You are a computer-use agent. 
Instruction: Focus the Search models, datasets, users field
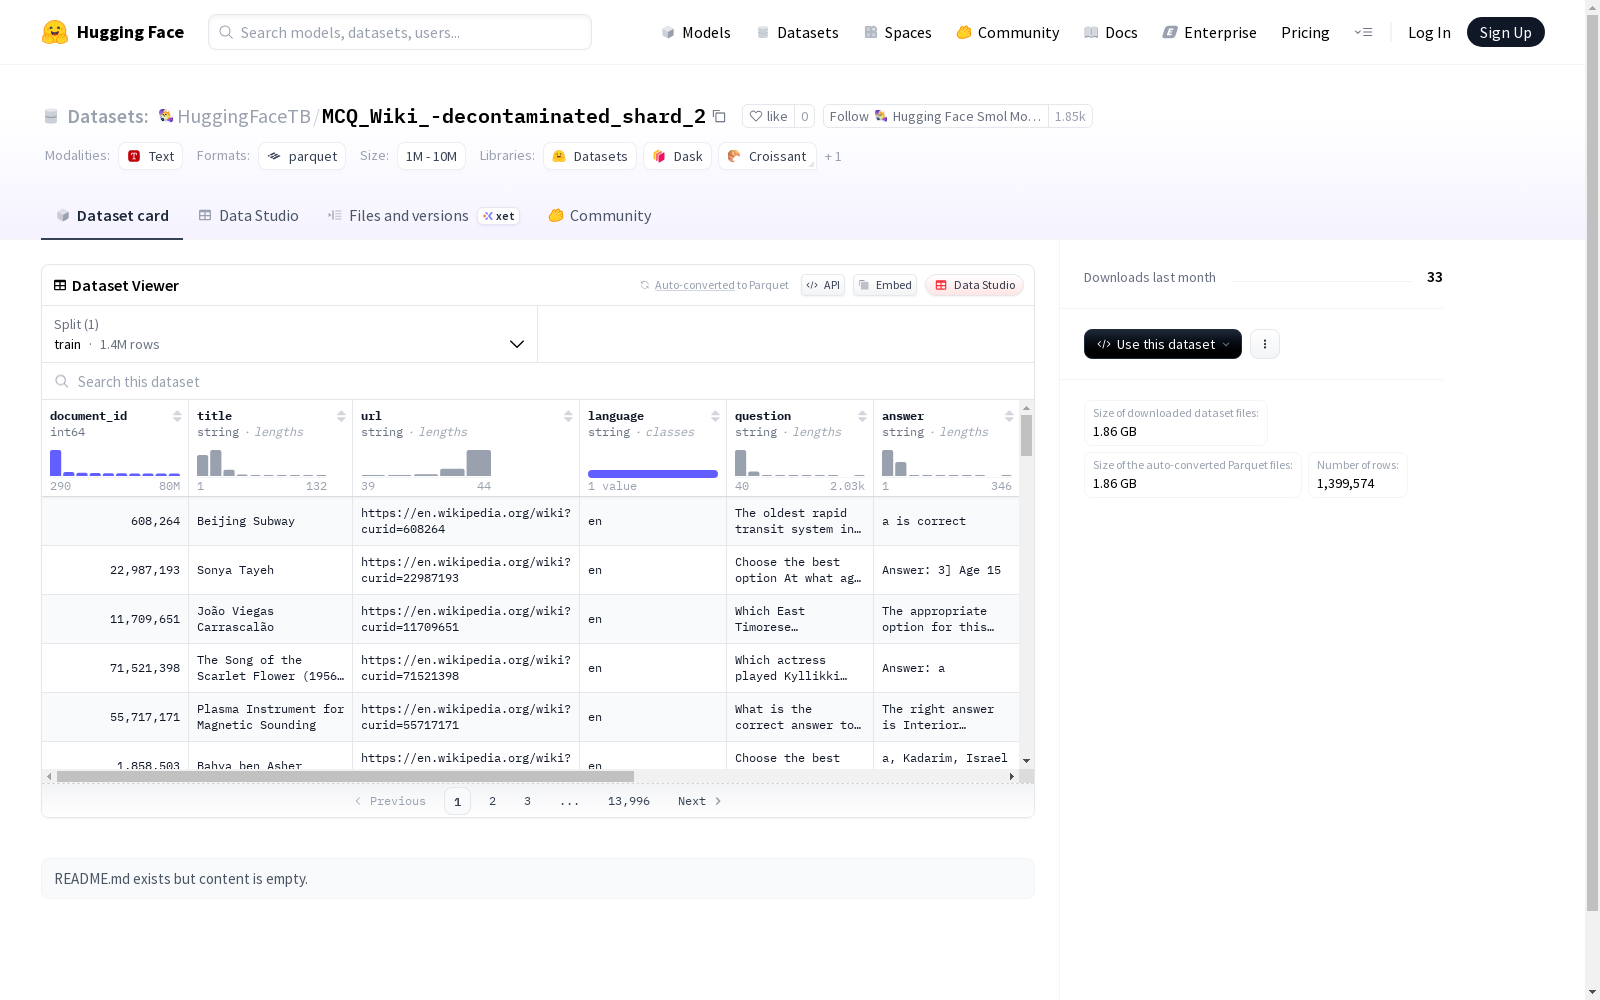(x=400, y=32)
